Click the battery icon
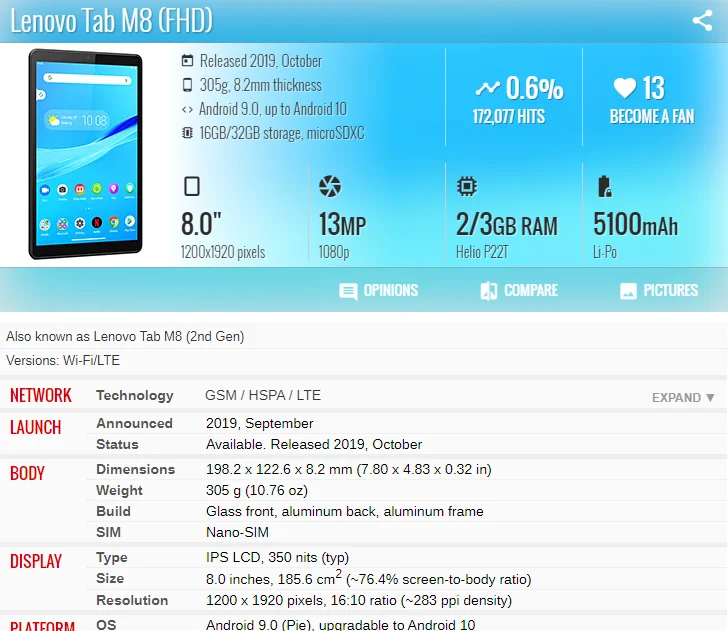 coord(604,186)
